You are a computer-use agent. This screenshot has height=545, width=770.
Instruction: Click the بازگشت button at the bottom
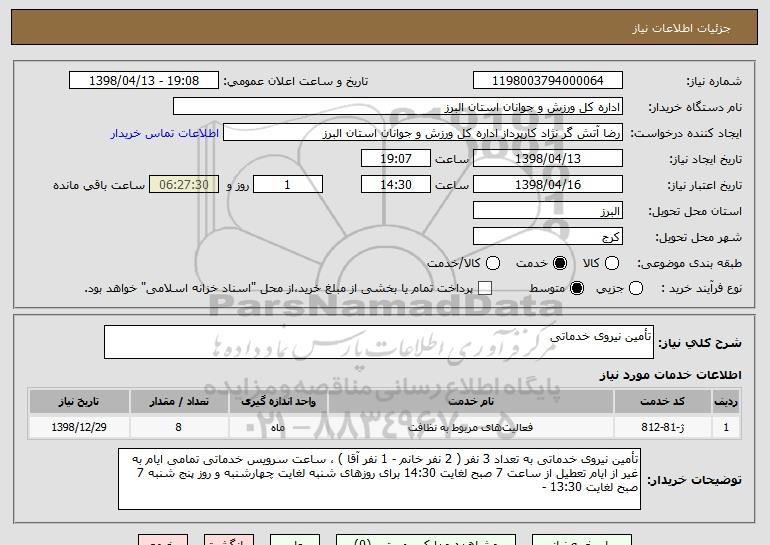click(229, 540)
